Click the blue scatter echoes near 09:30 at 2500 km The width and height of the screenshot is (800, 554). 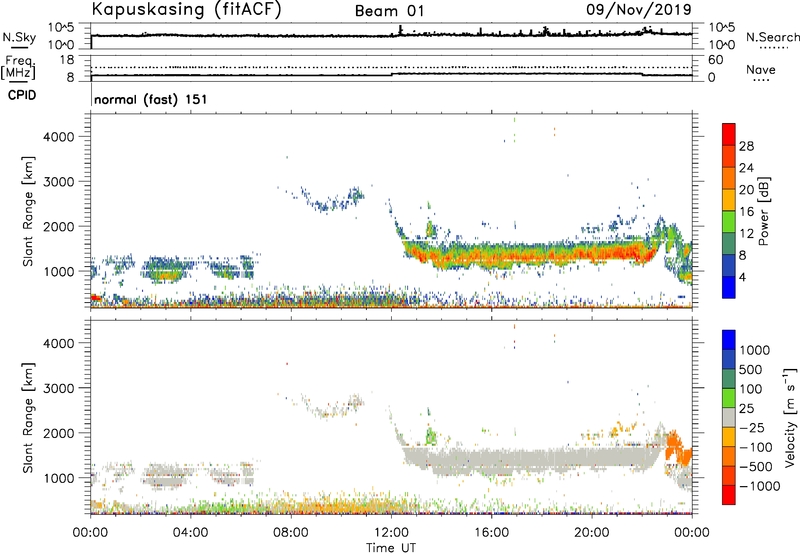(x=327, y=205)
